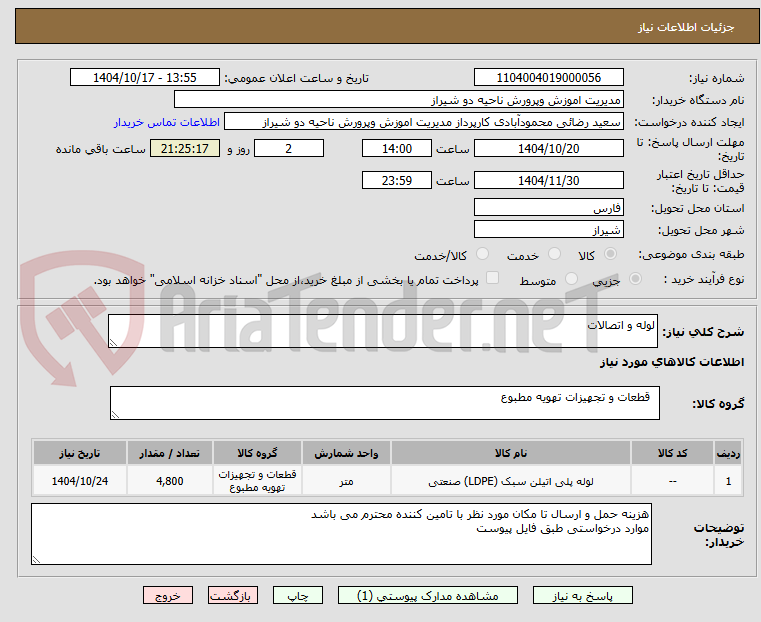
Task: Open 'اطلاعات تماس خریدار' link
Action: 167,122
